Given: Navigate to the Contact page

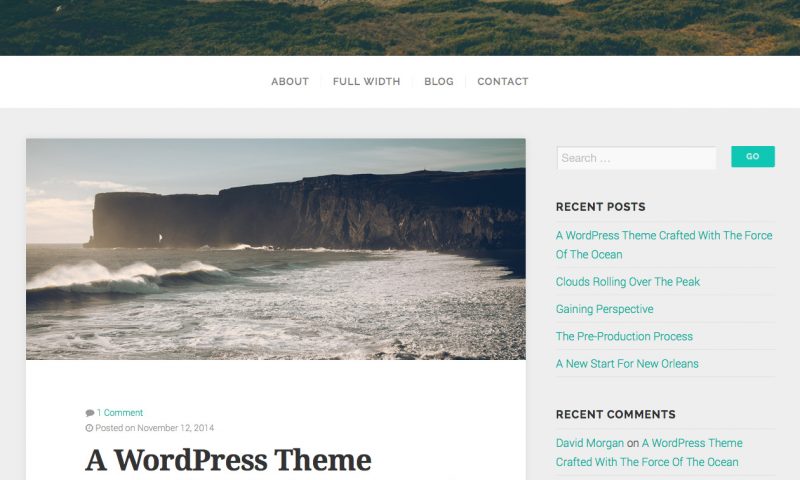Looking at the screenshot, I should [503, 82].
